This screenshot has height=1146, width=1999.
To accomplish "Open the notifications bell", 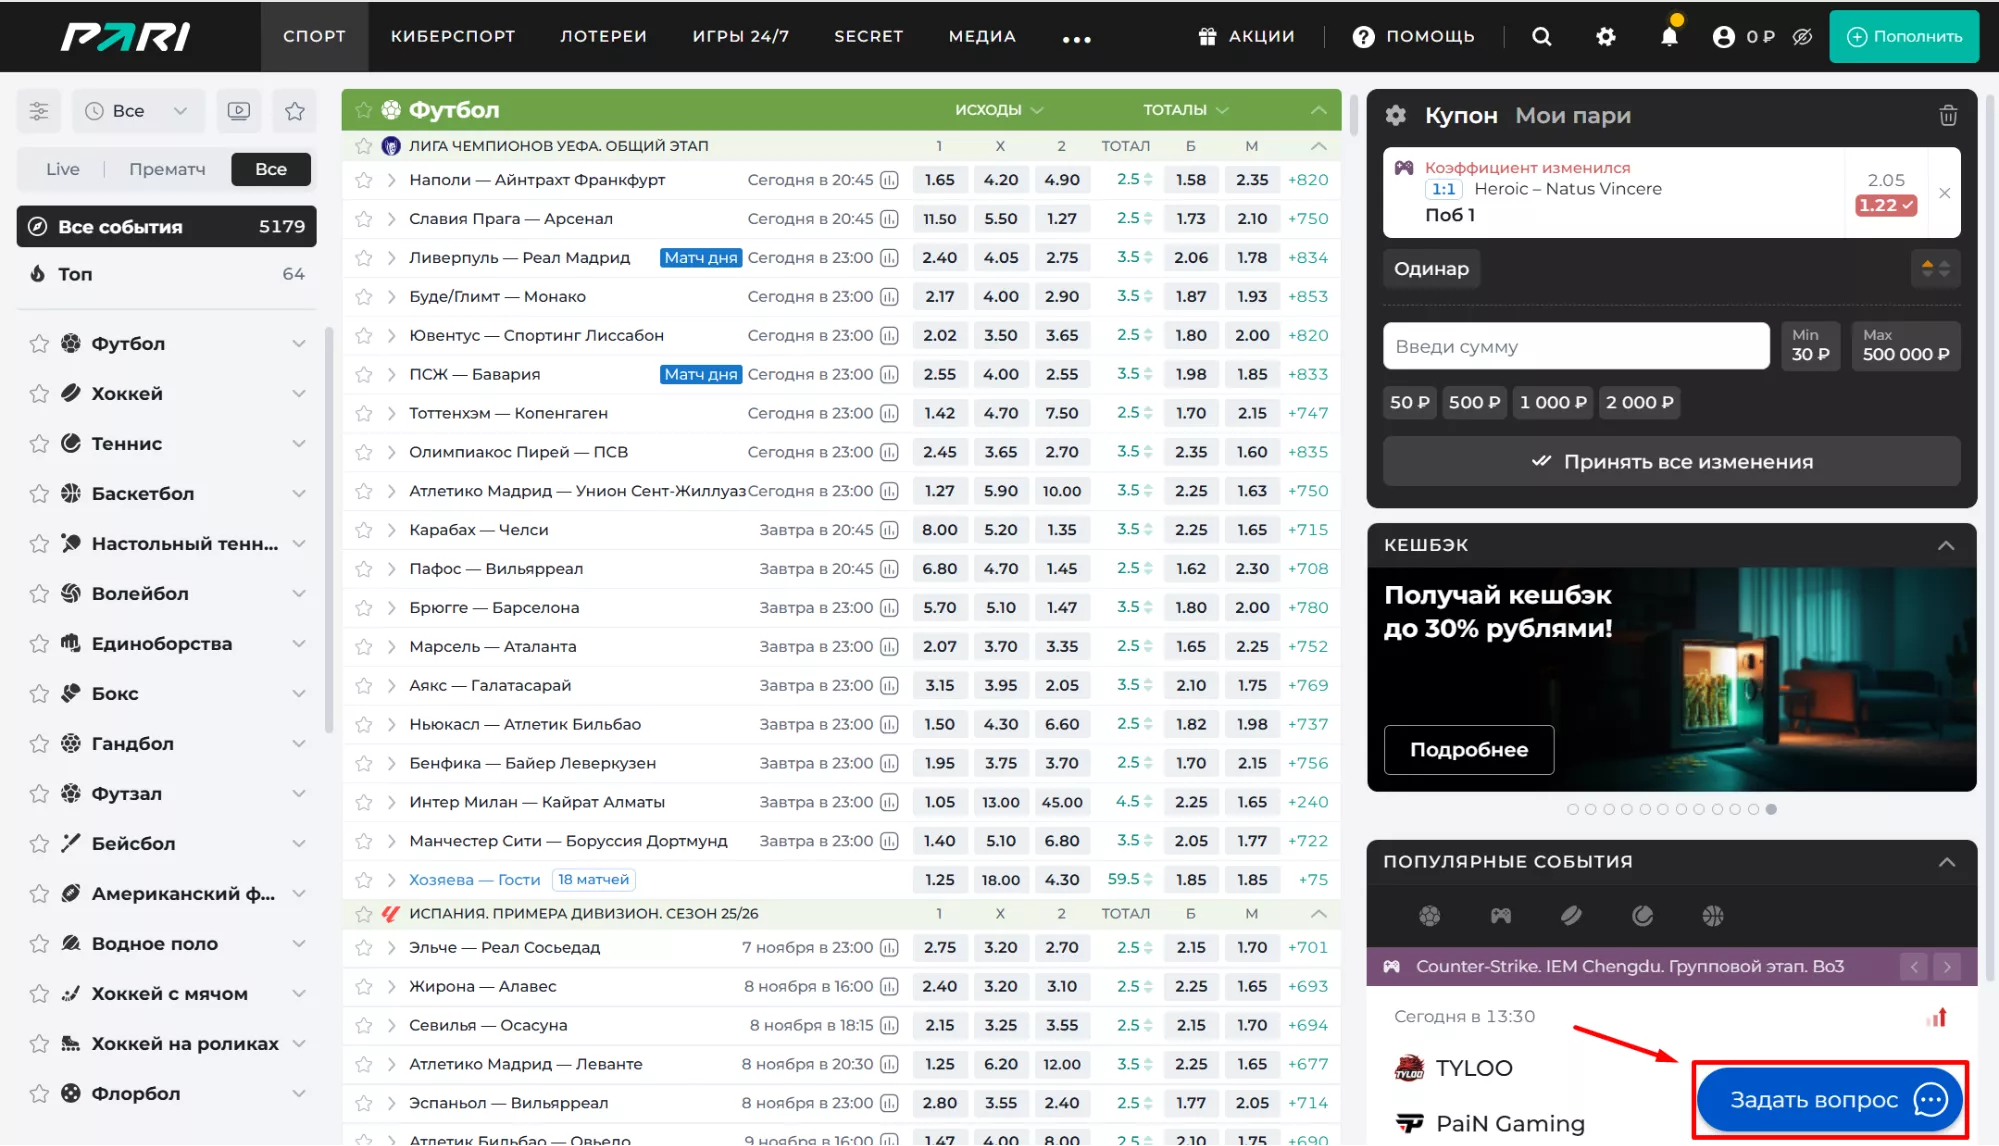I will 1669,37.
